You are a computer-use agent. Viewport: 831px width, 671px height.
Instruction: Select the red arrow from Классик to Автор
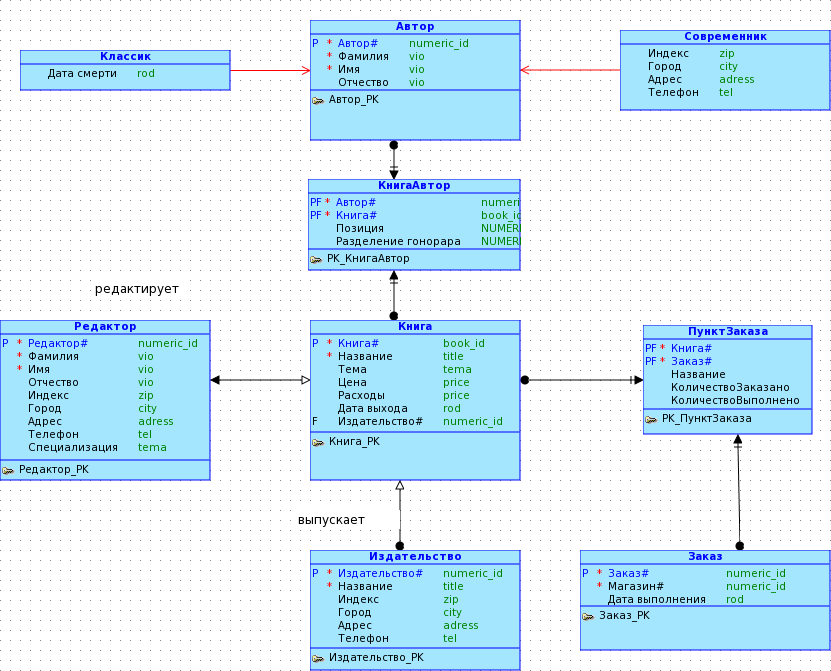(270, 70)
